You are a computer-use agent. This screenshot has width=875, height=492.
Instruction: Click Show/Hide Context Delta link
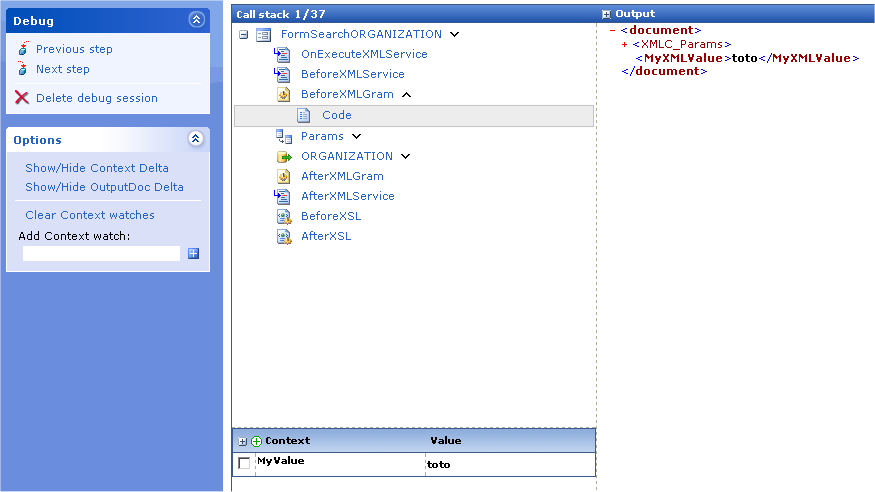tap(97, 168)
